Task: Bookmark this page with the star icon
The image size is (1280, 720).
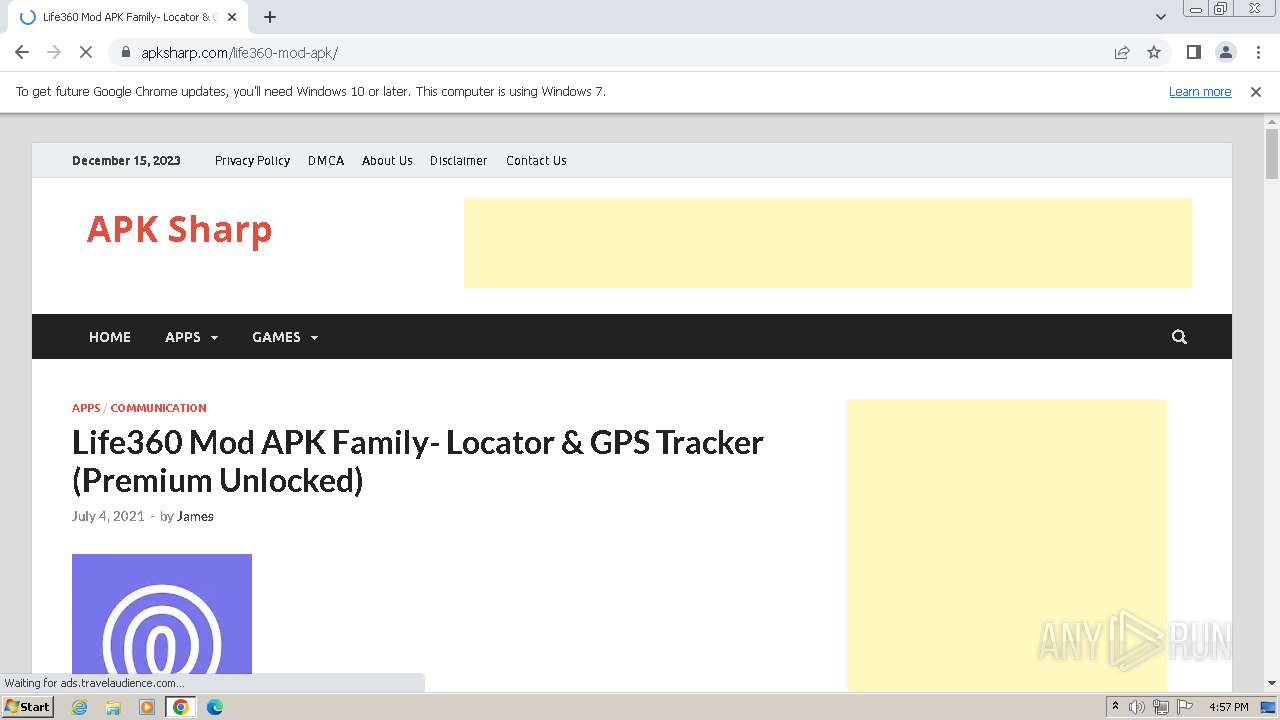Action: (1154, 52)
